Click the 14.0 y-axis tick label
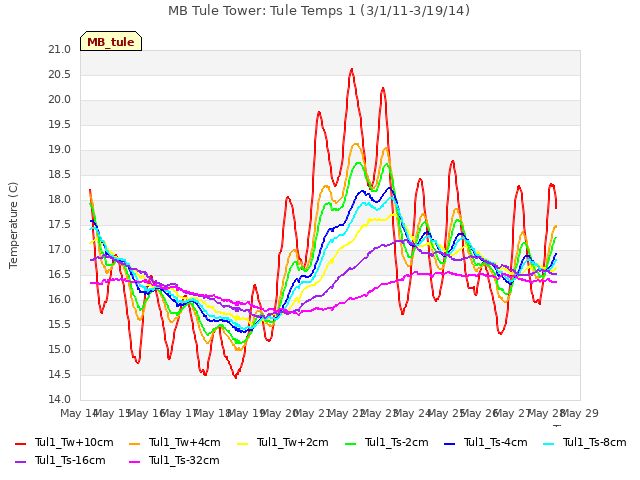640x480 pixels. click(60, 400)
